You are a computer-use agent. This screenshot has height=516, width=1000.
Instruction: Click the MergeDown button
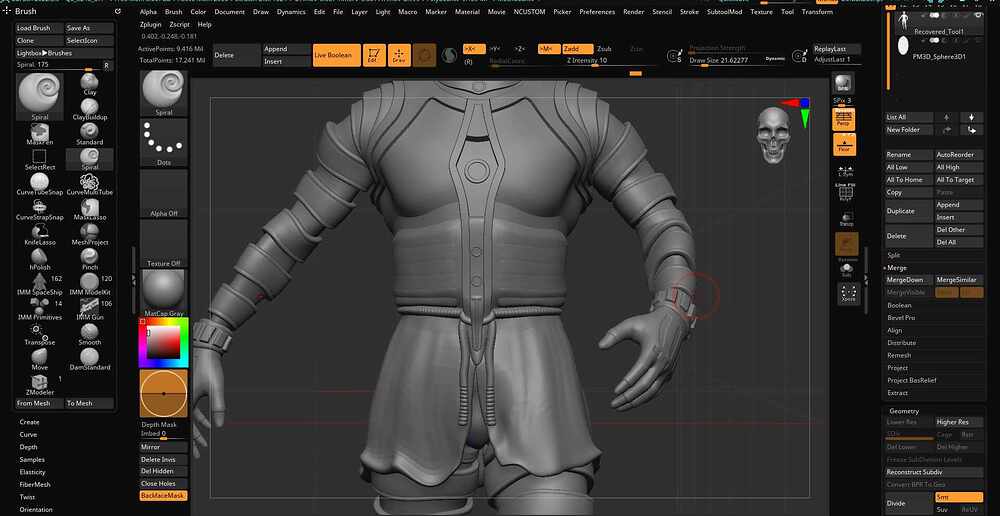[x=909, y=280]
